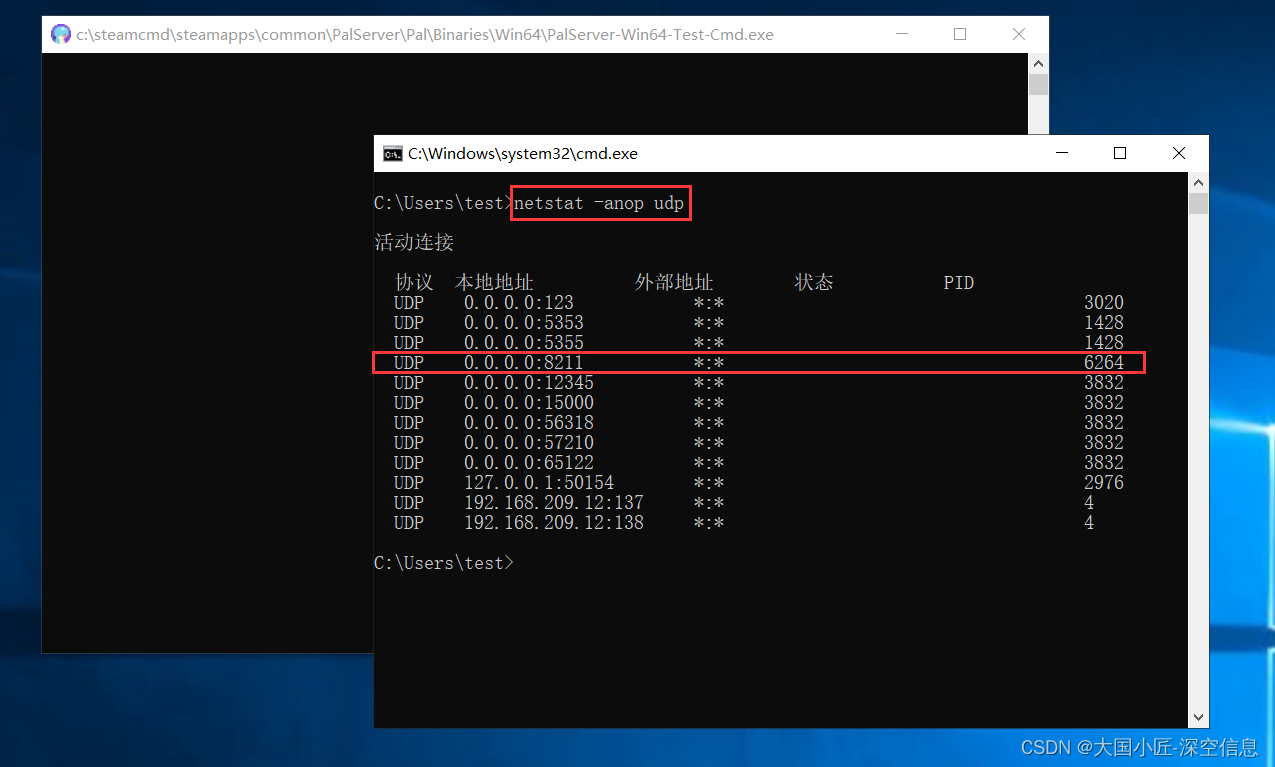Click the scroll-down arrow in cmd.exe window
The width and height of the screenshot is (1275, 767).
(x=1198, y=716)
